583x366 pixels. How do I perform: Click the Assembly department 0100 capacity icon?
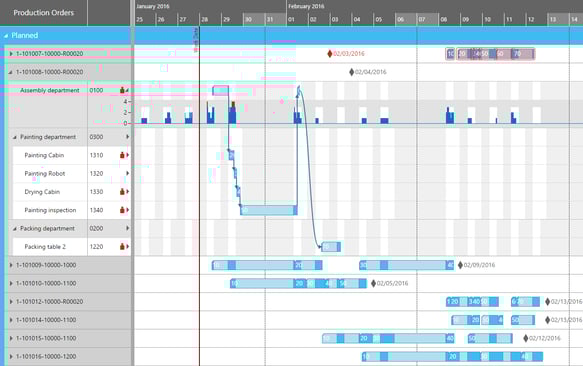pos(122,90)
